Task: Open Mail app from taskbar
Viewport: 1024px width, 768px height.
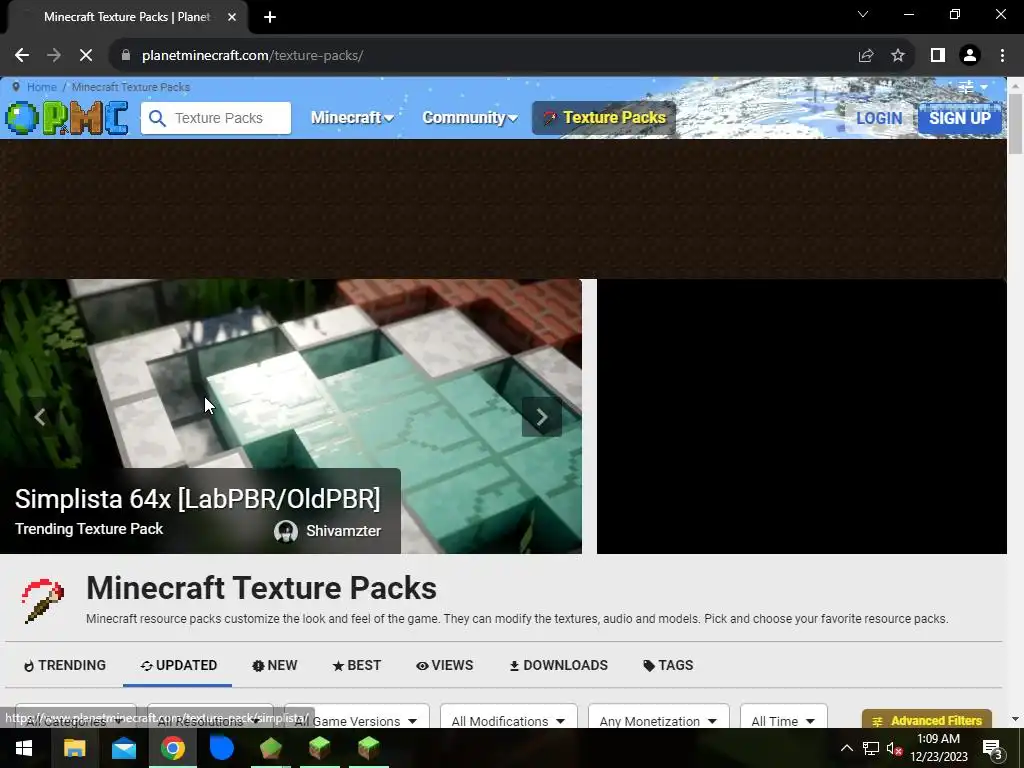Action: point(123,748)
